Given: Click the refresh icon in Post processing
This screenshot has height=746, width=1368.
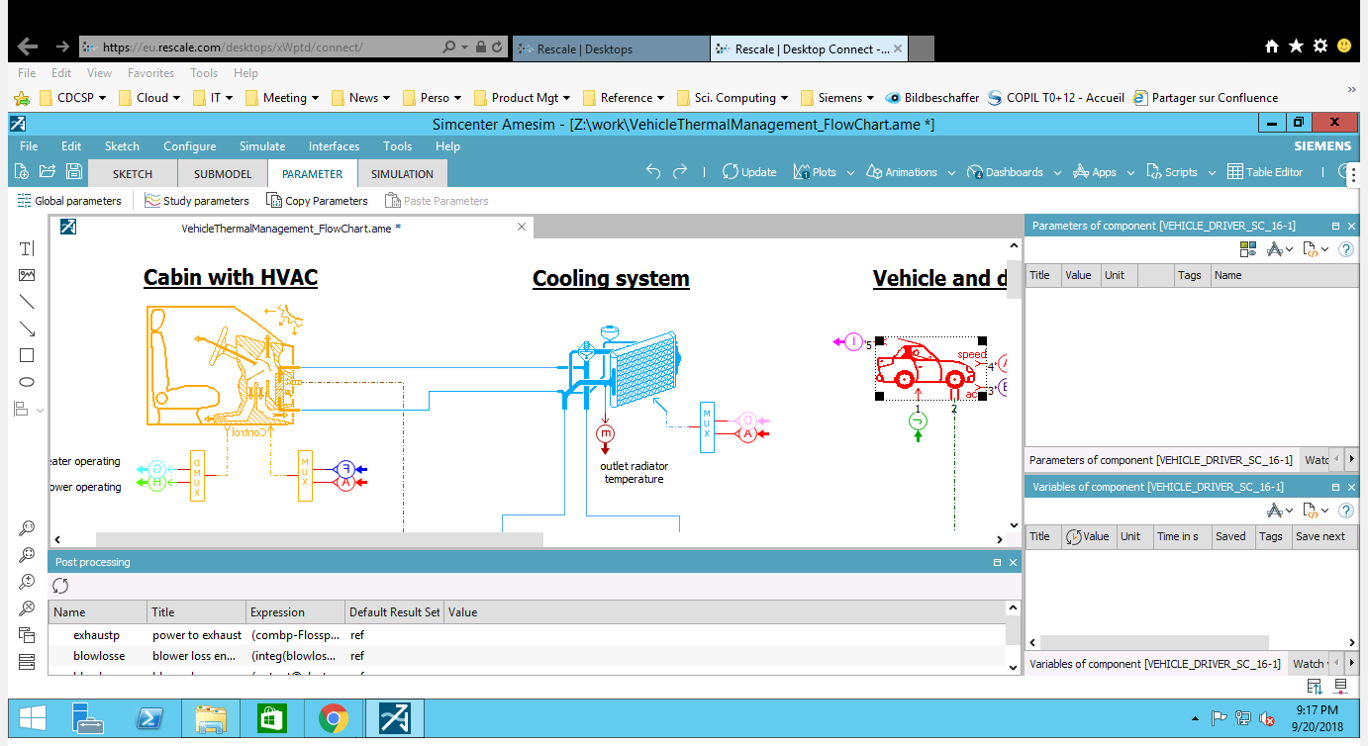Looking at the screenshot, I should click(x=61, y=586).
